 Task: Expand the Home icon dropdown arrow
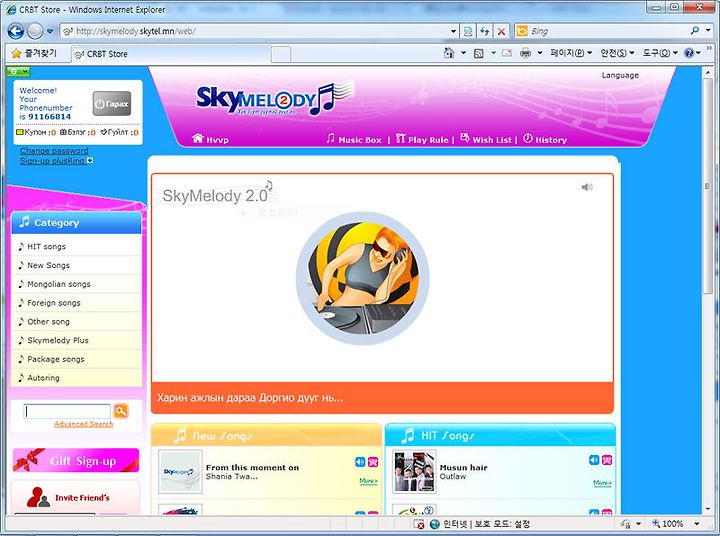click(x=463, y=53)
